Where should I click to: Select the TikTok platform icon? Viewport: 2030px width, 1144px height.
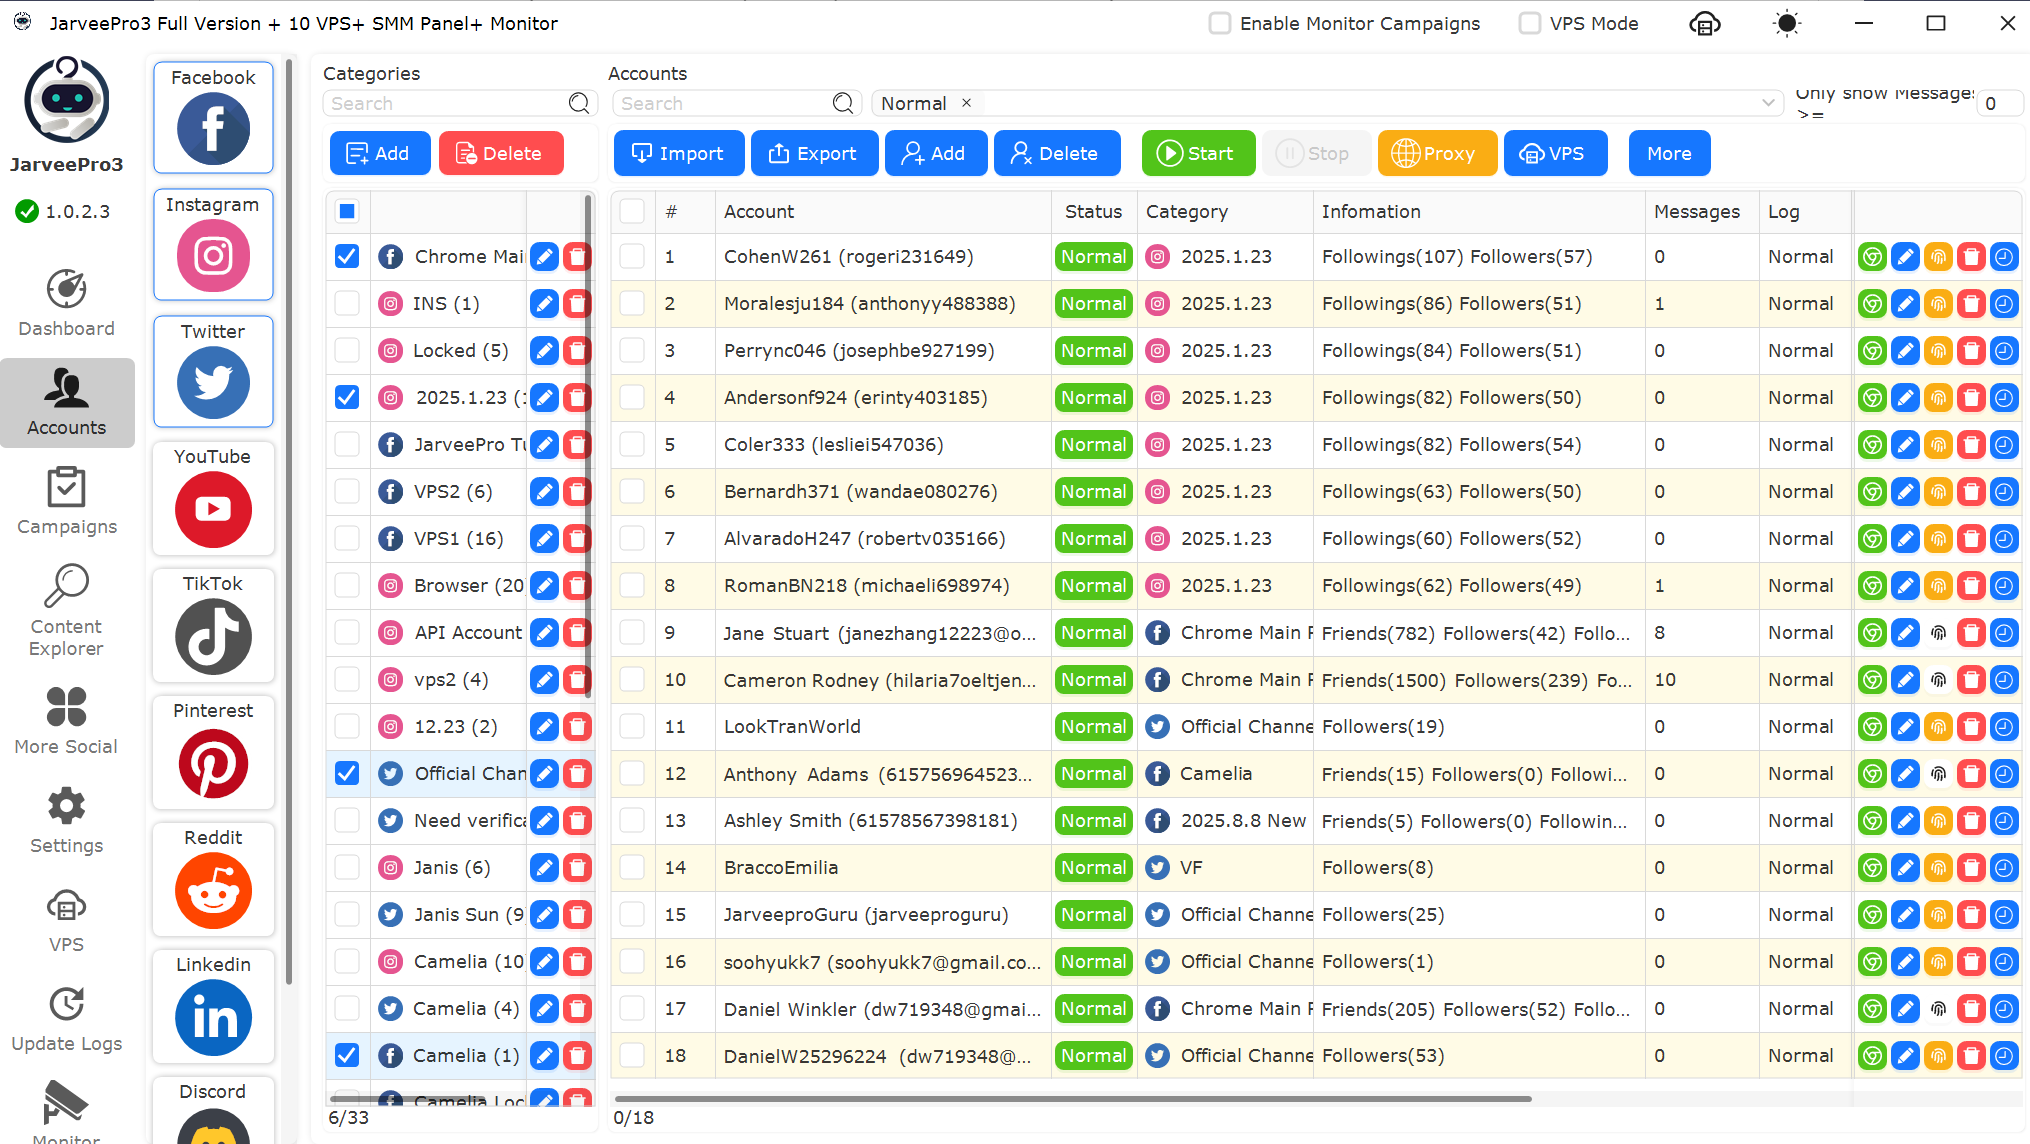tap(213, 636)
